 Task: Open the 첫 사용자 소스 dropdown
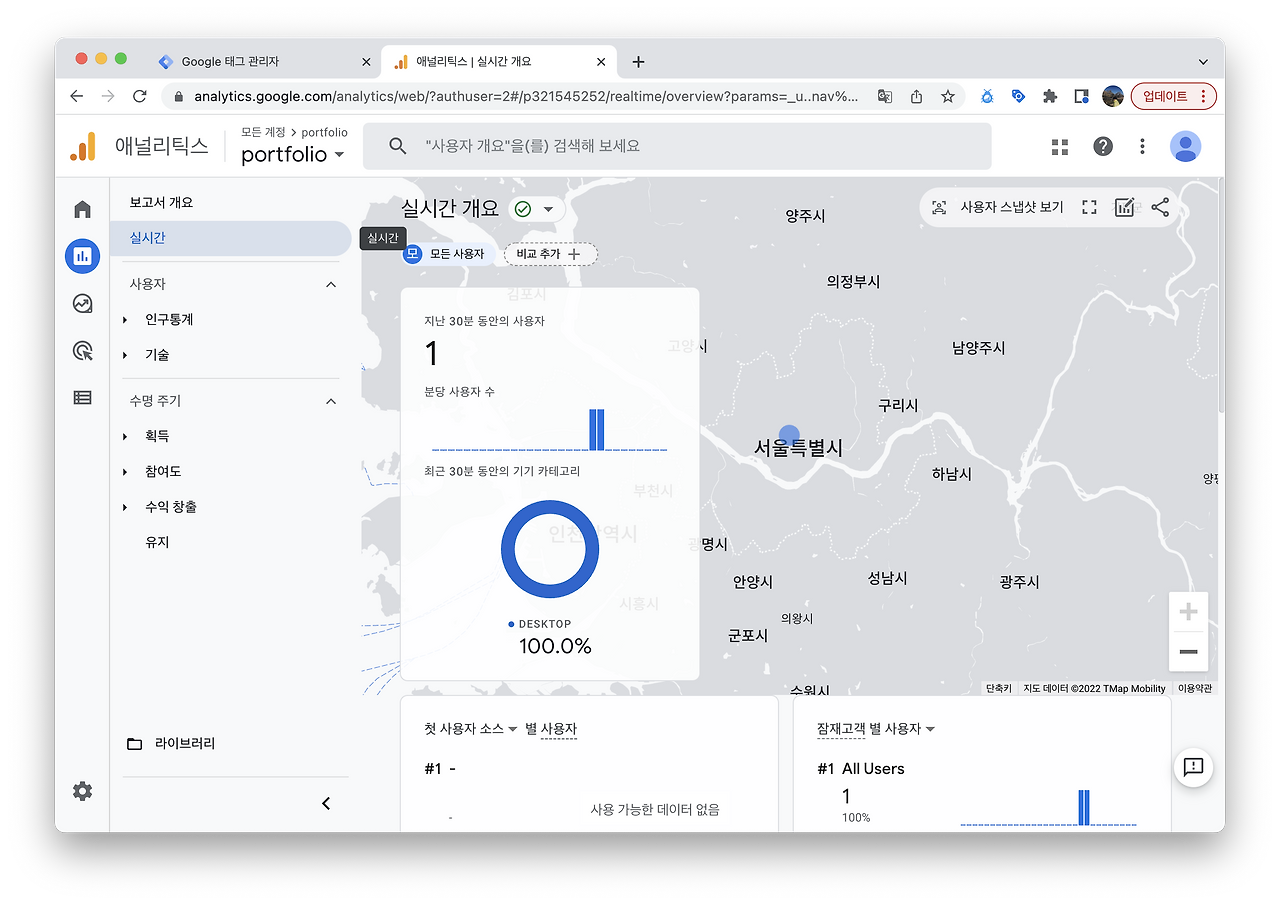click(470, 729)
